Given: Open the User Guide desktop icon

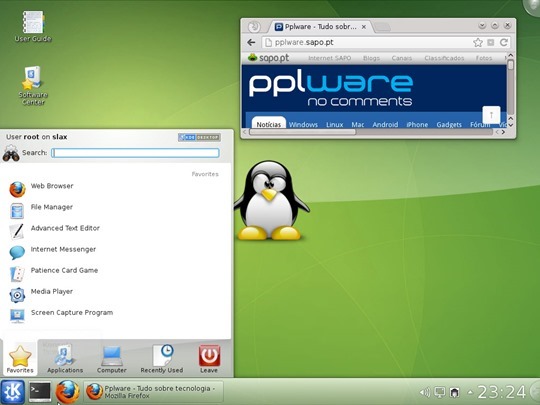Looking at the screenshot, I should coord(33,26).
